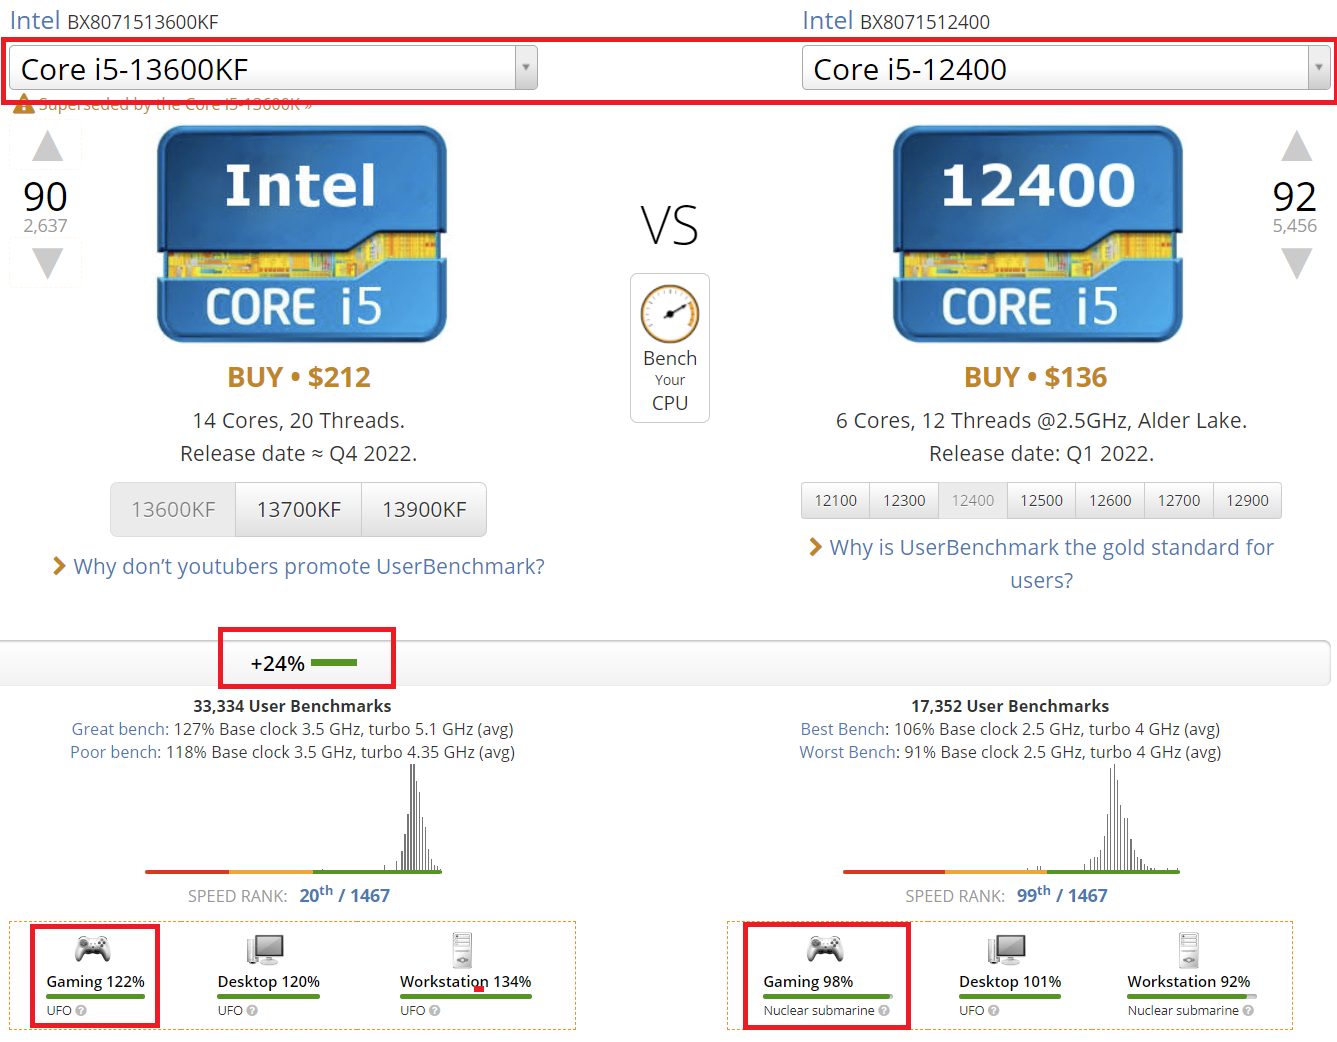The image size is (1337, 1042).
Task: Click the 12400 Core i5 chip image
Action: click(1038, 234)
